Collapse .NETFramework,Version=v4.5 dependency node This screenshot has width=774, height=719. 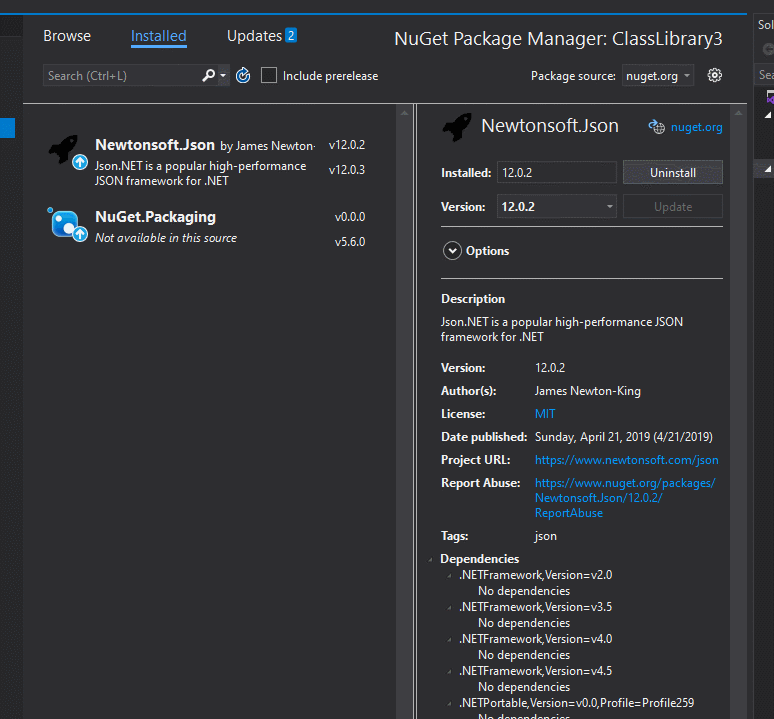click(x=449, y=671)
